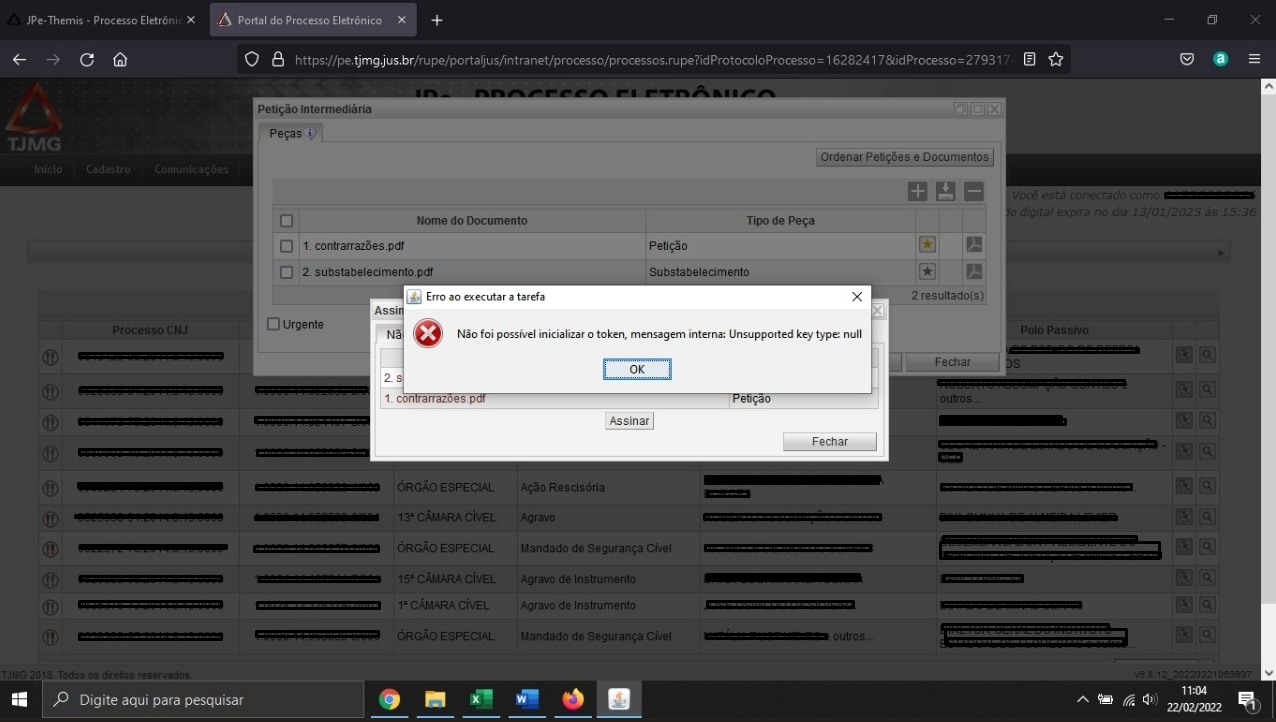Open the Excel icon on the taskbar

click(x=481, y=700)
